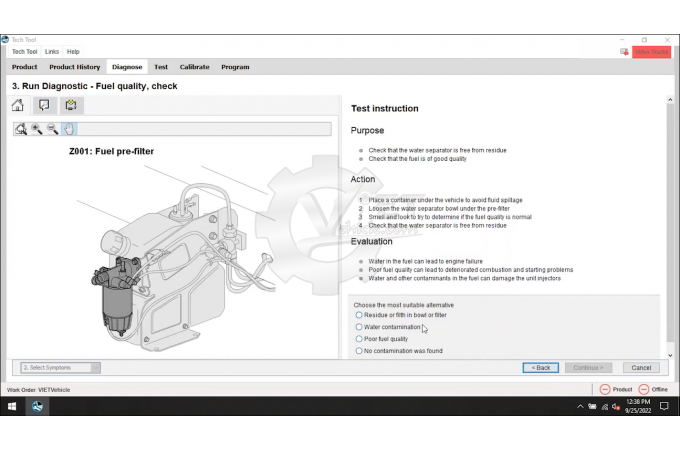Screen dimensions: 680x450
Task: Select 'Residue or filth in bowl or filter'
Action: 360,315
